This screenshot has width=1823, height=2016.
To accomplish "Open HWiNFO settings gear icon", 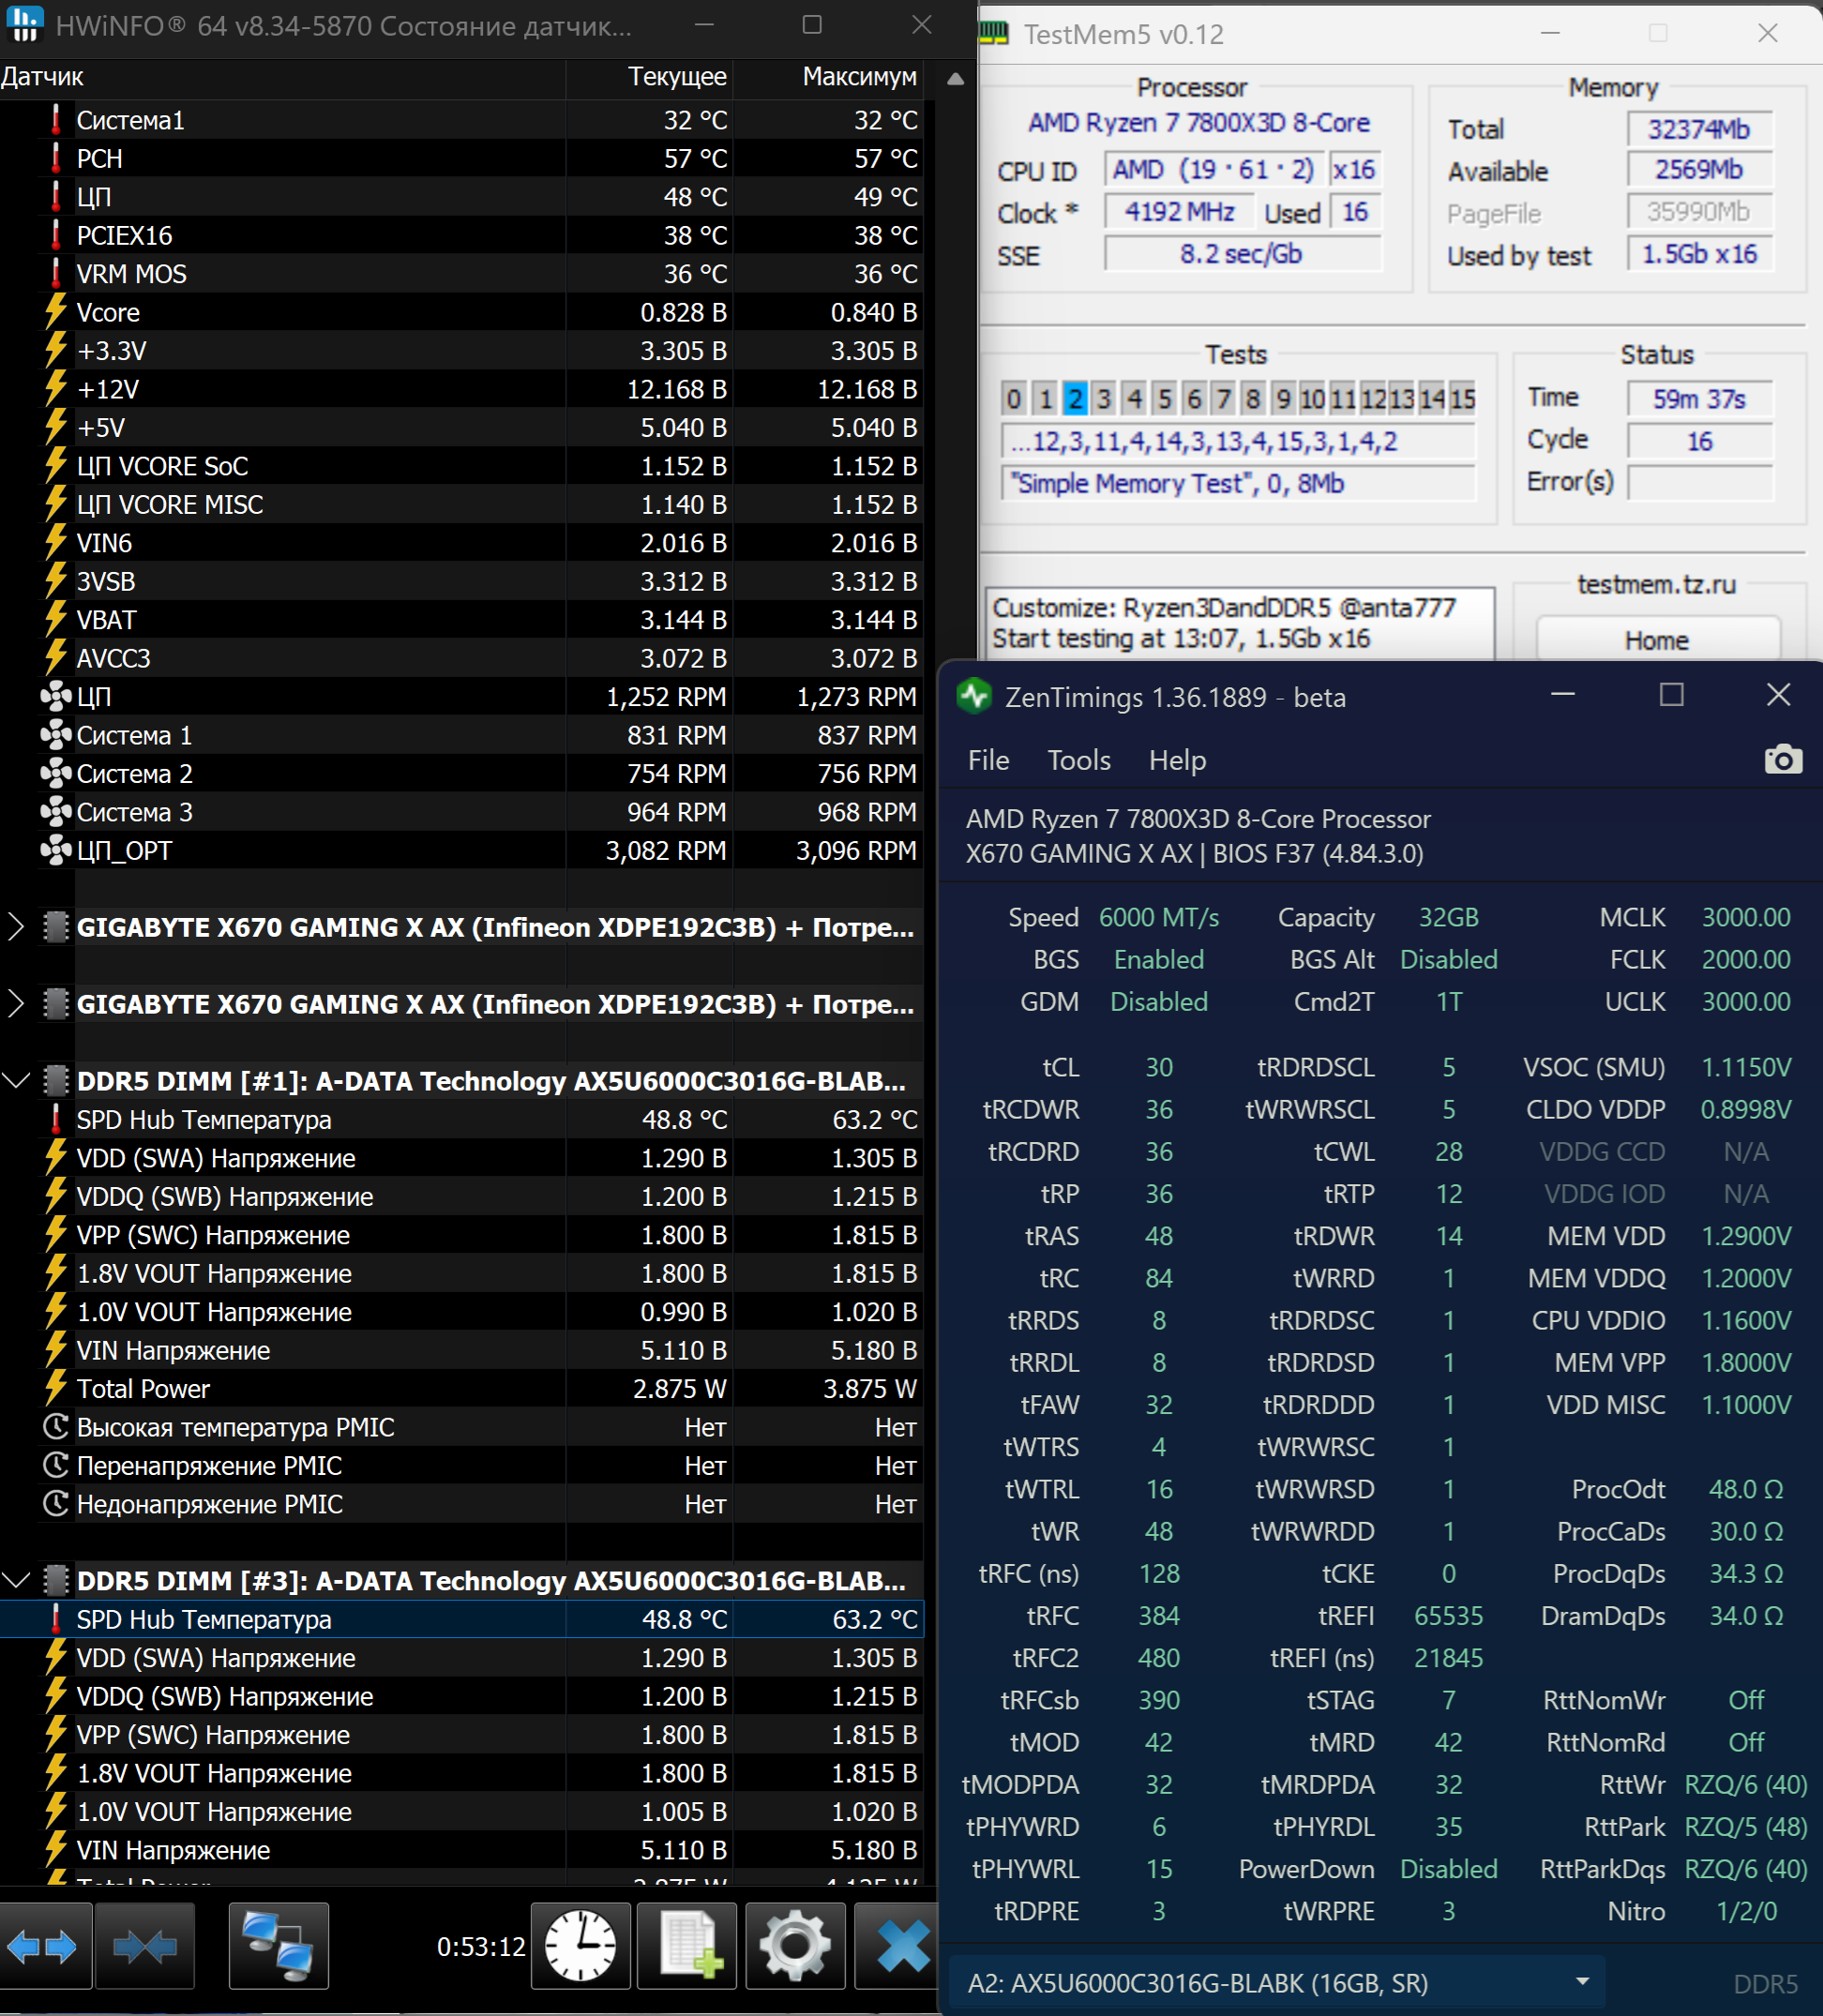I will coord(794,1946).
